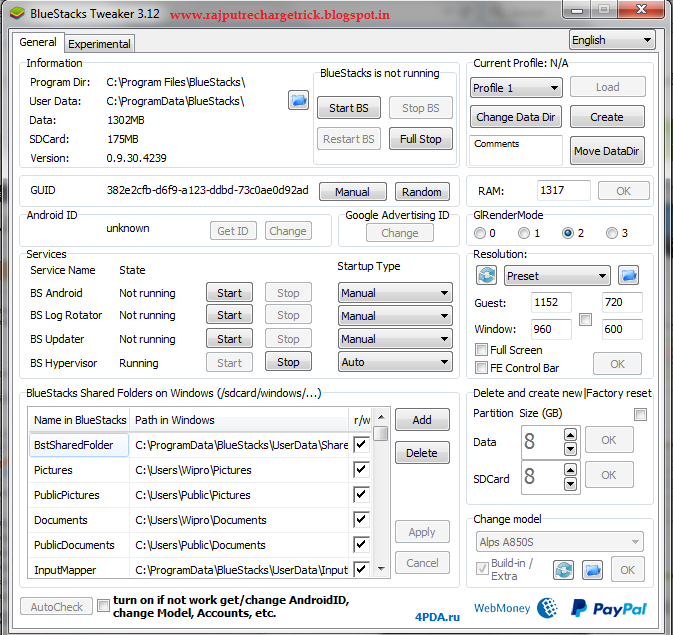Click the Window height field 600
This screenshot has height=635, width=673.
pos(622,329)
